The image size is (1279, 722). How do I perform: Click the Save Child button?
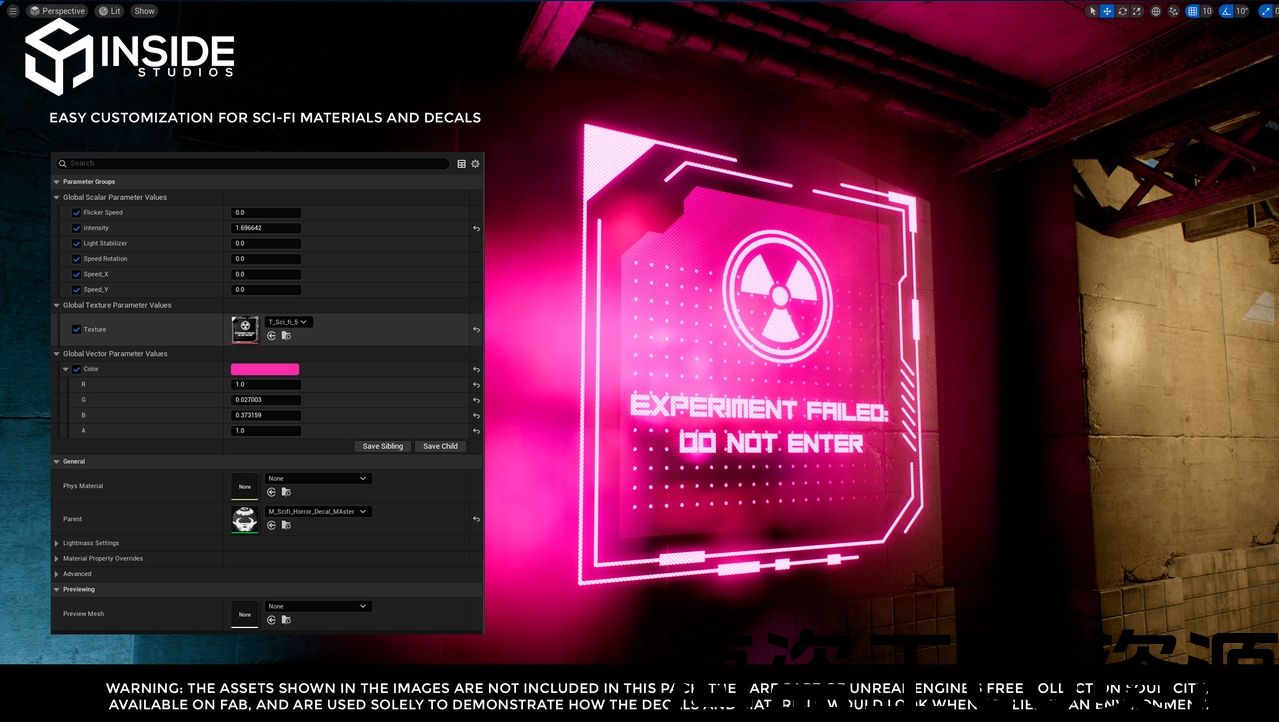[440, 446]
